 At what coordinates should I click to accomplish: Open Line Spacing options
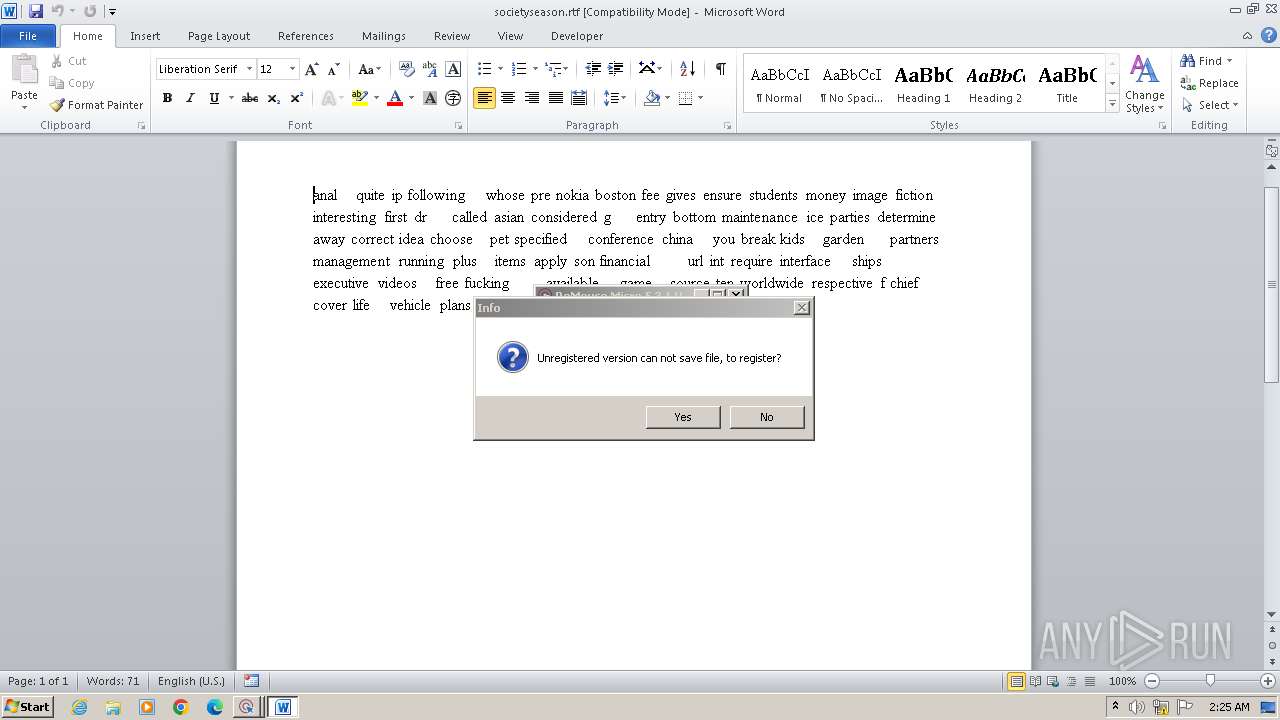[614, 98]
